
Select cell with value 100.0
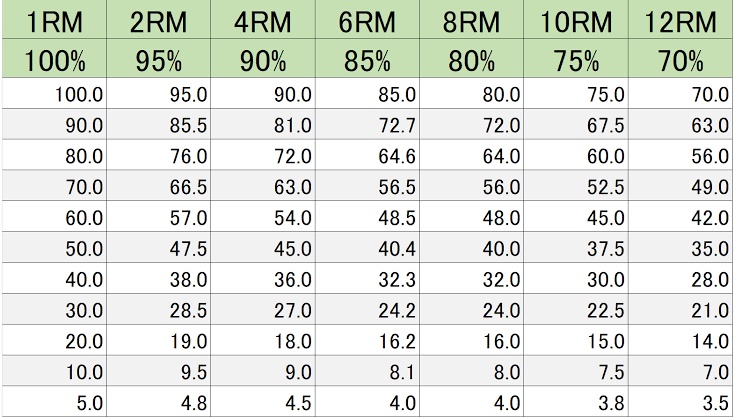(x=54, y=94)
